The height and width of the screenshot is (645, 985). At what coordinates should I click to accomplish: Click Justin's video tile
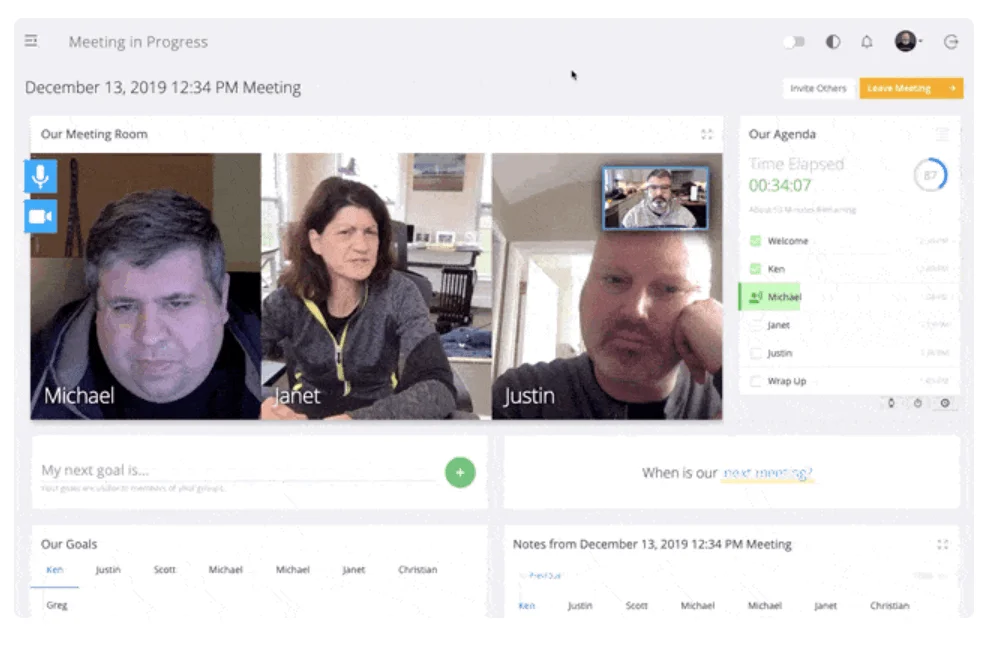coord(607,286)
